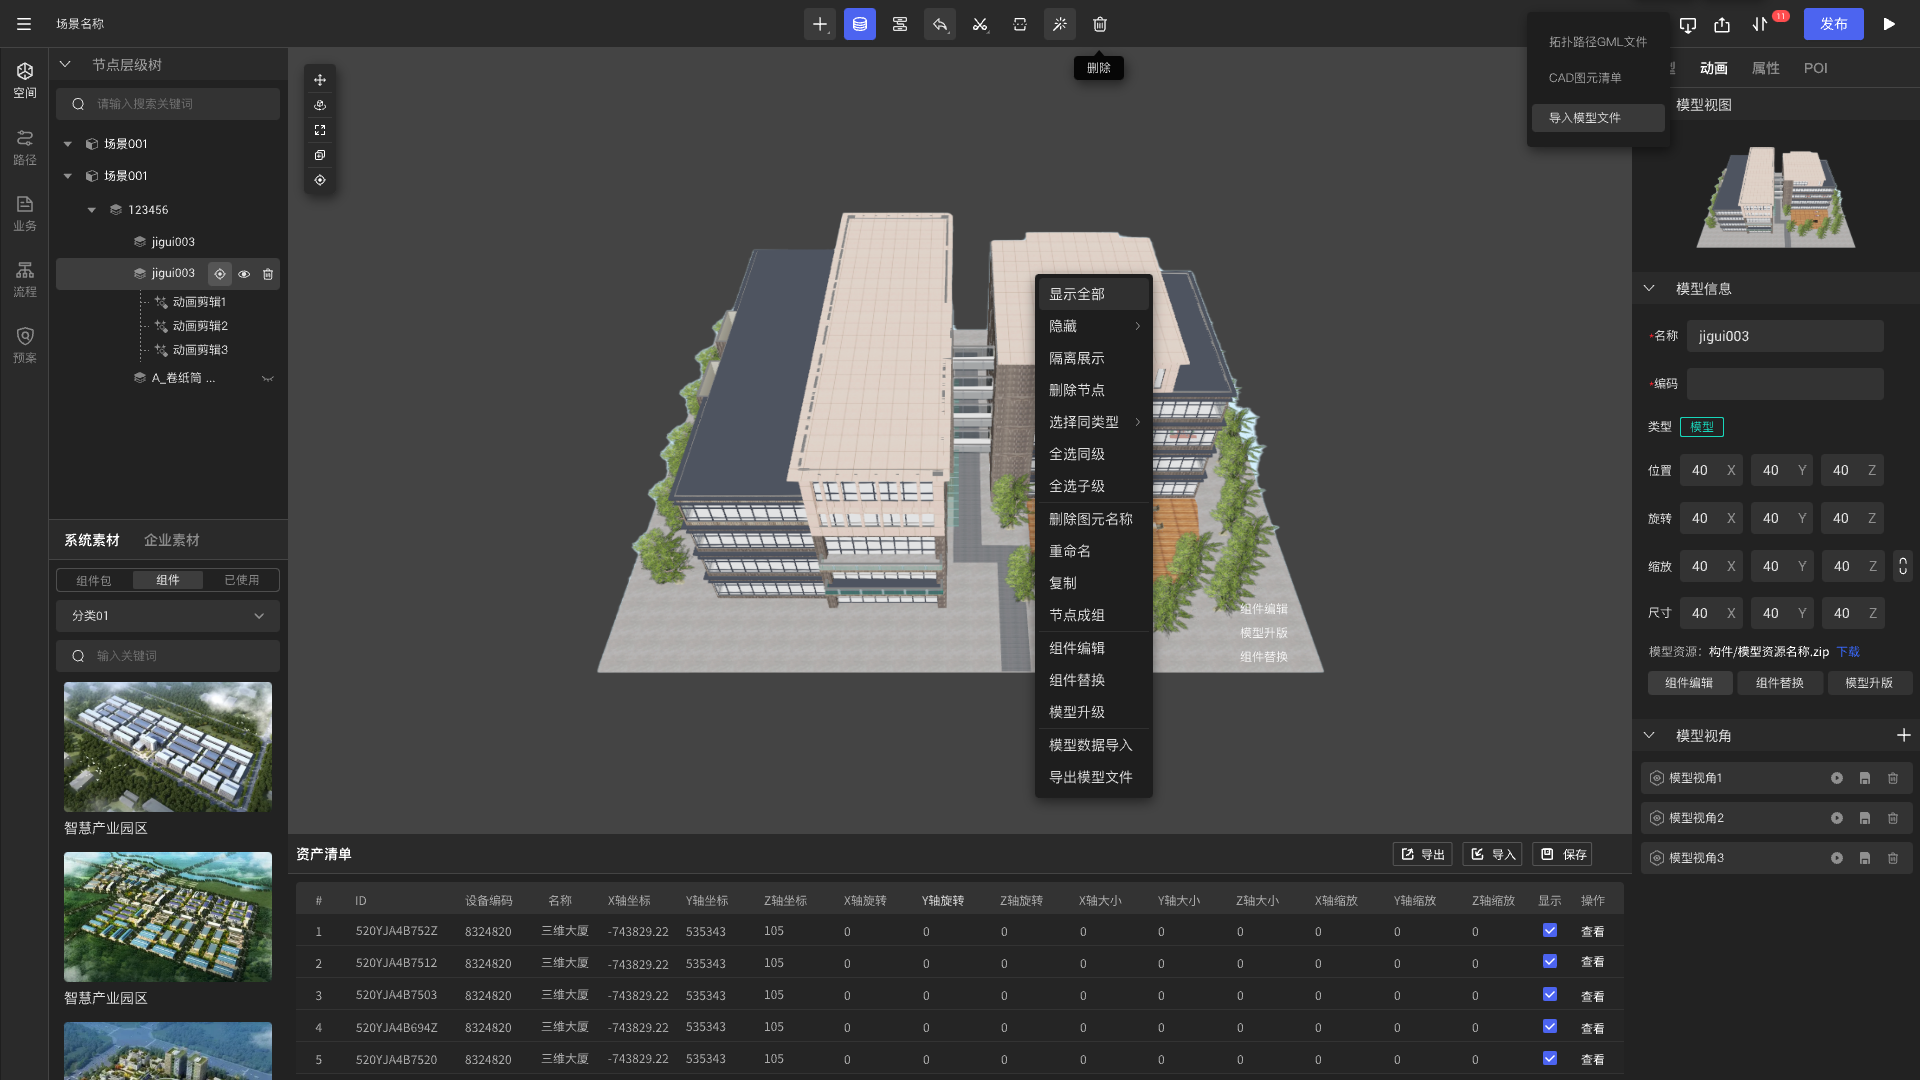The height and width of the screenshot is (1080, 1920).
Task: Click the magic wand toolbar icon
Action: pyautogui.click(x=1059, y=24)
